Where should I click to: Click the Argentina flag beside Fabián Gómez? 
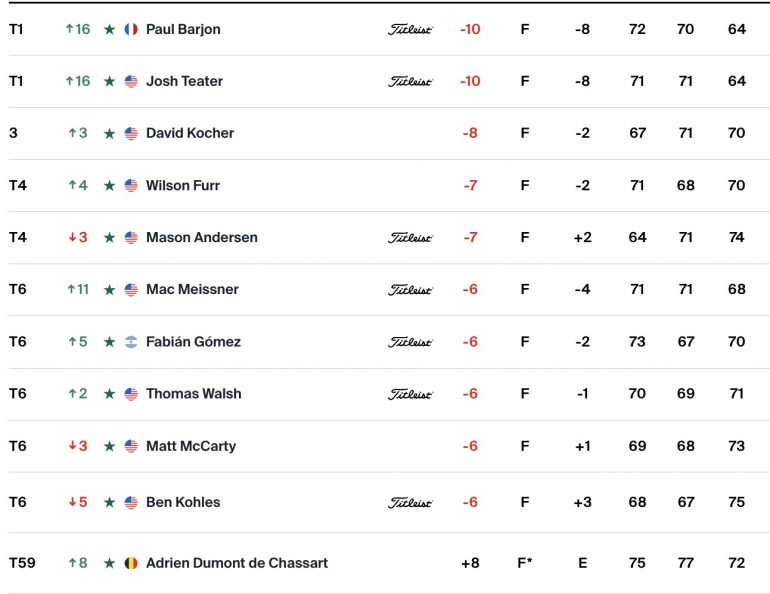[x=131, y=342]
